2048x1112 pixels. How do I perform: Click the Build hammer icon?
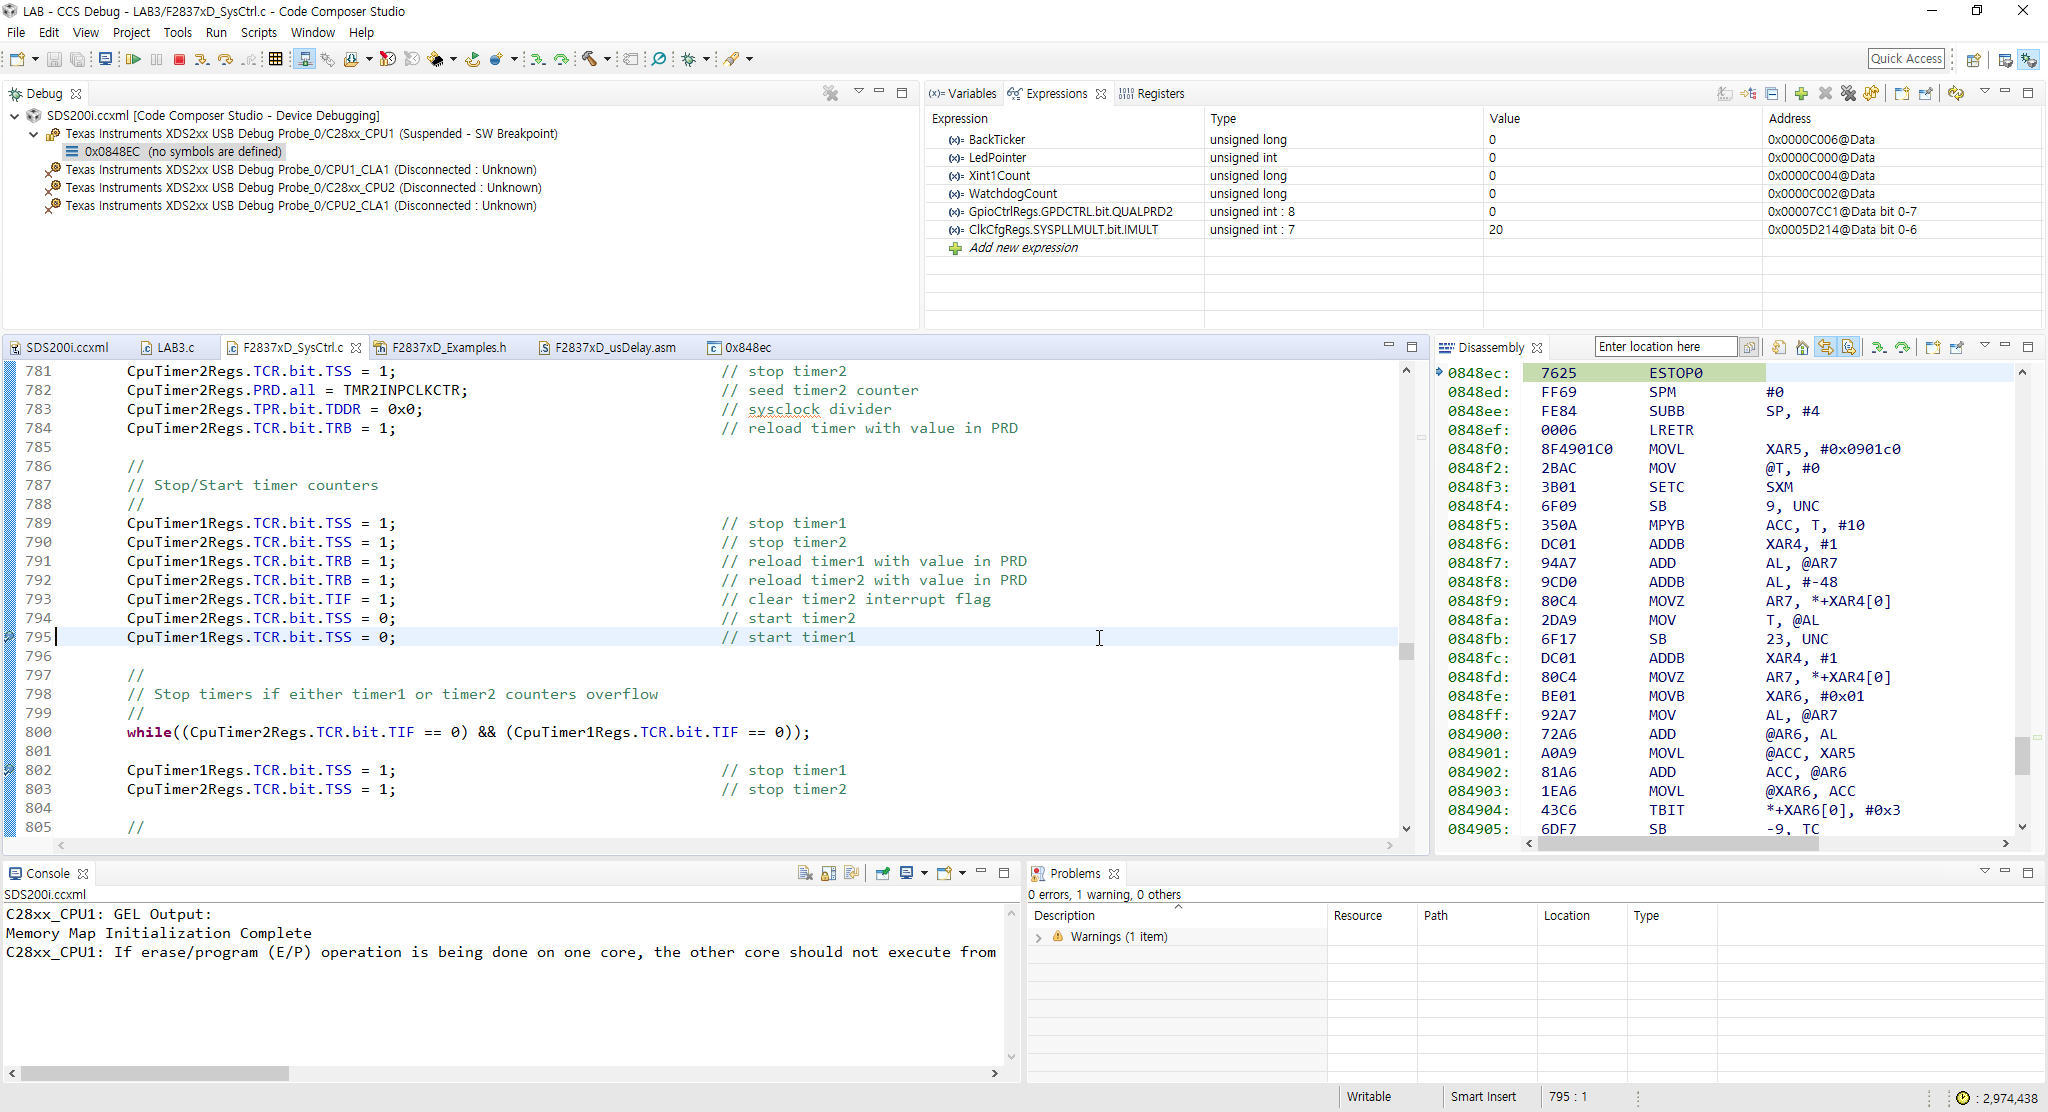pos(590,60)
